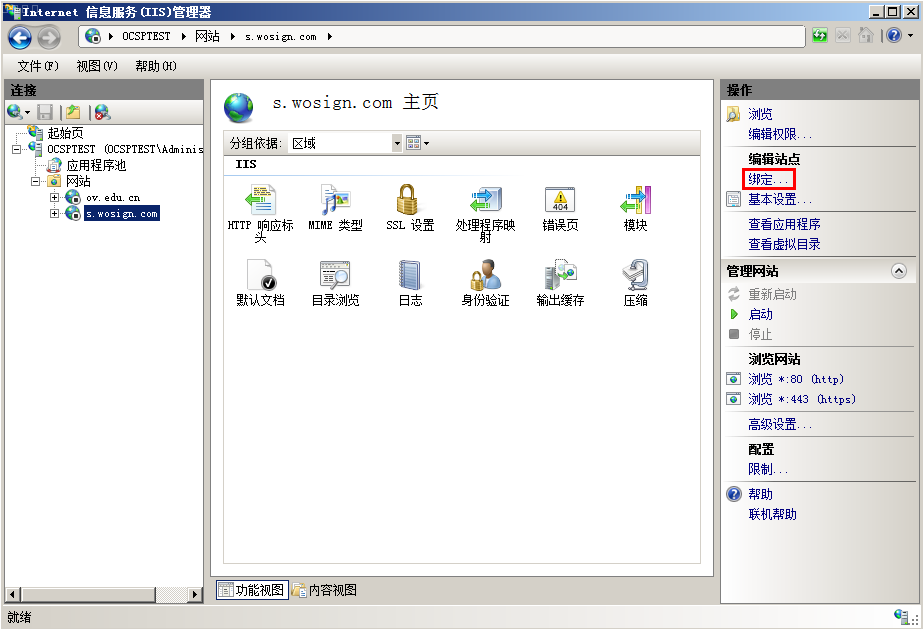The image size is (923, 629).
Task: Collapse the 管理网站 section
Action: 898,271
